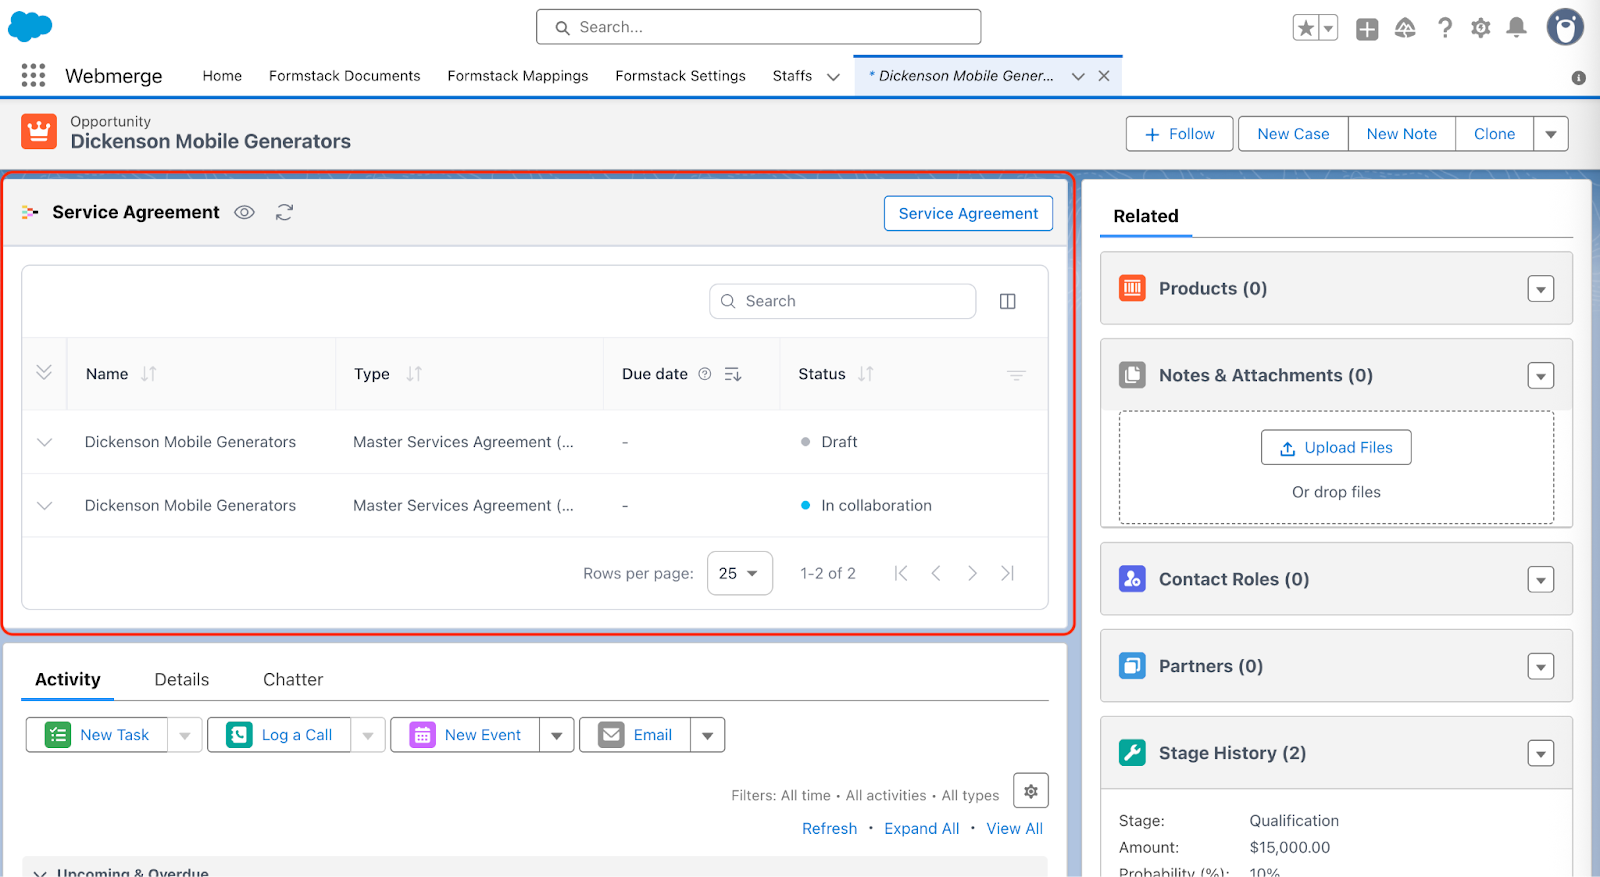Click the table filter icon in header
1600x877 pixels.
[1016, 375]
